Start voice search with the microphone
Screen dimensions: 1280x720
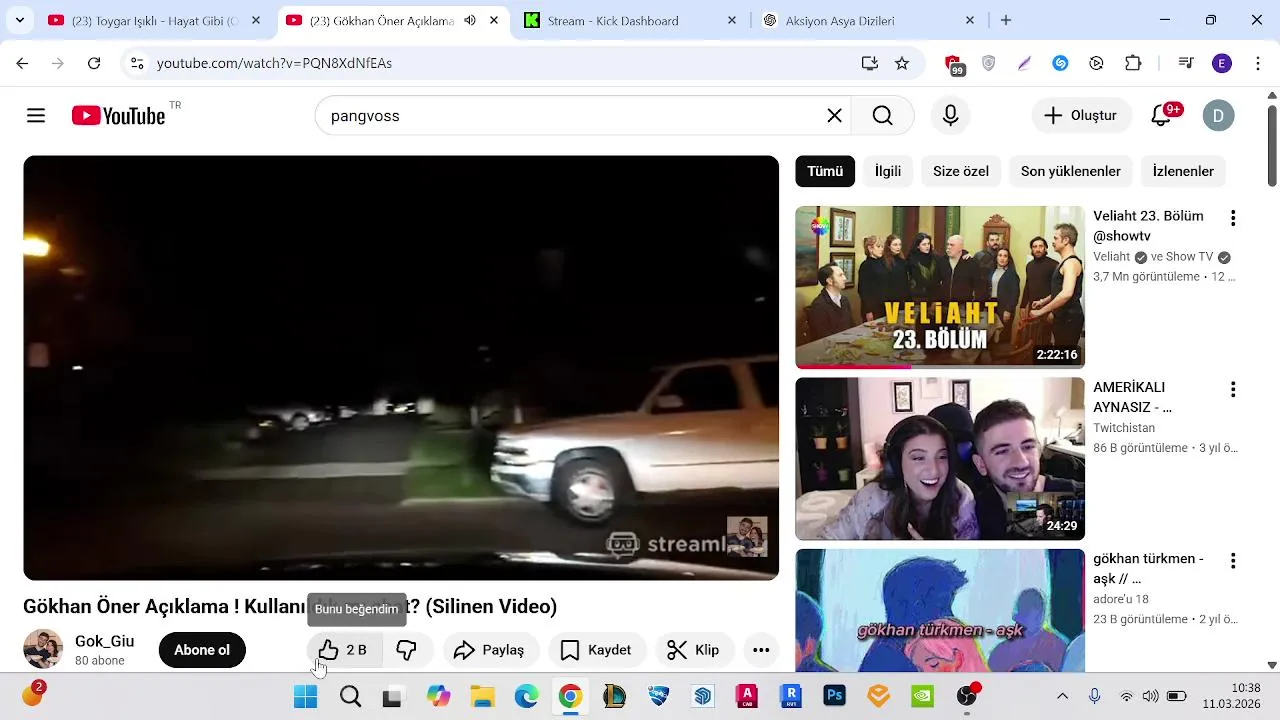point(950,116)
